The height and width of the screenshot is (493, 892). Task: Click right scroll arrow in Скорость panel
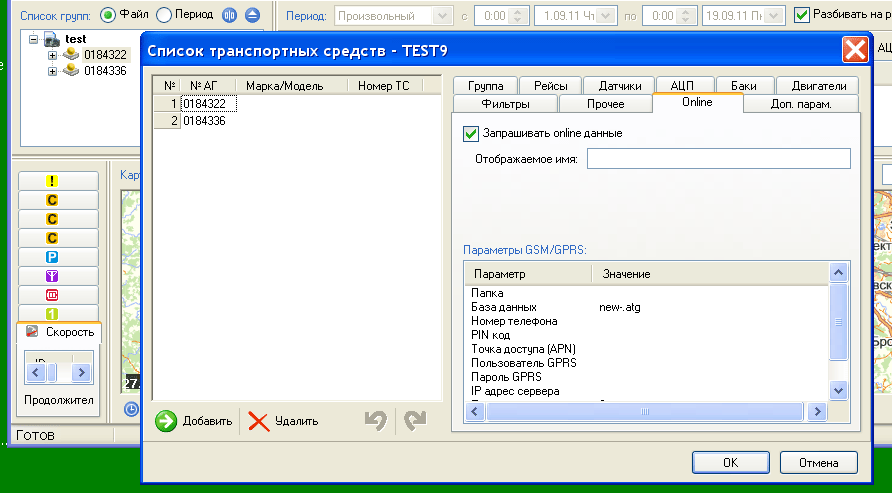point(81,373)
